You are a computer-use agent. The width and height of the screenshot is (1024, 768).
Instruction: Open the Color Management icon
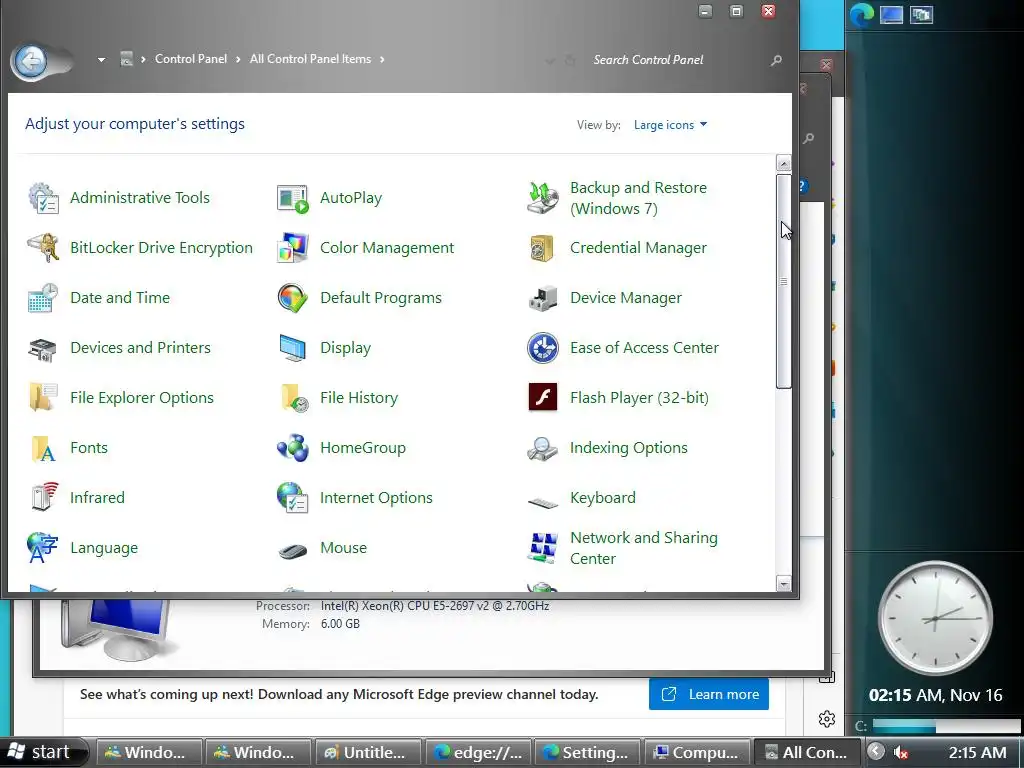point(293,248)
